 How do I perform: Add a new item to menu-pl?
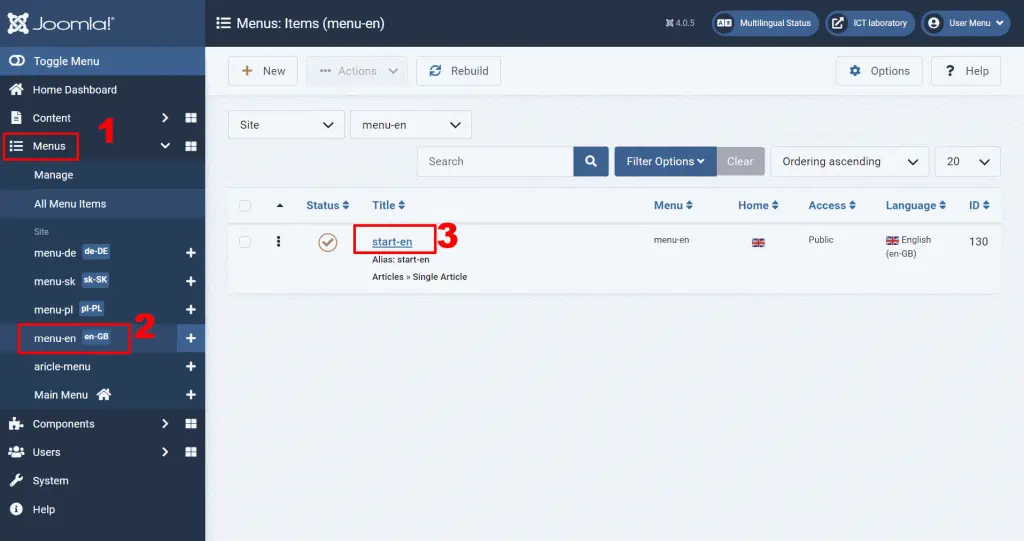click(191, 309)
